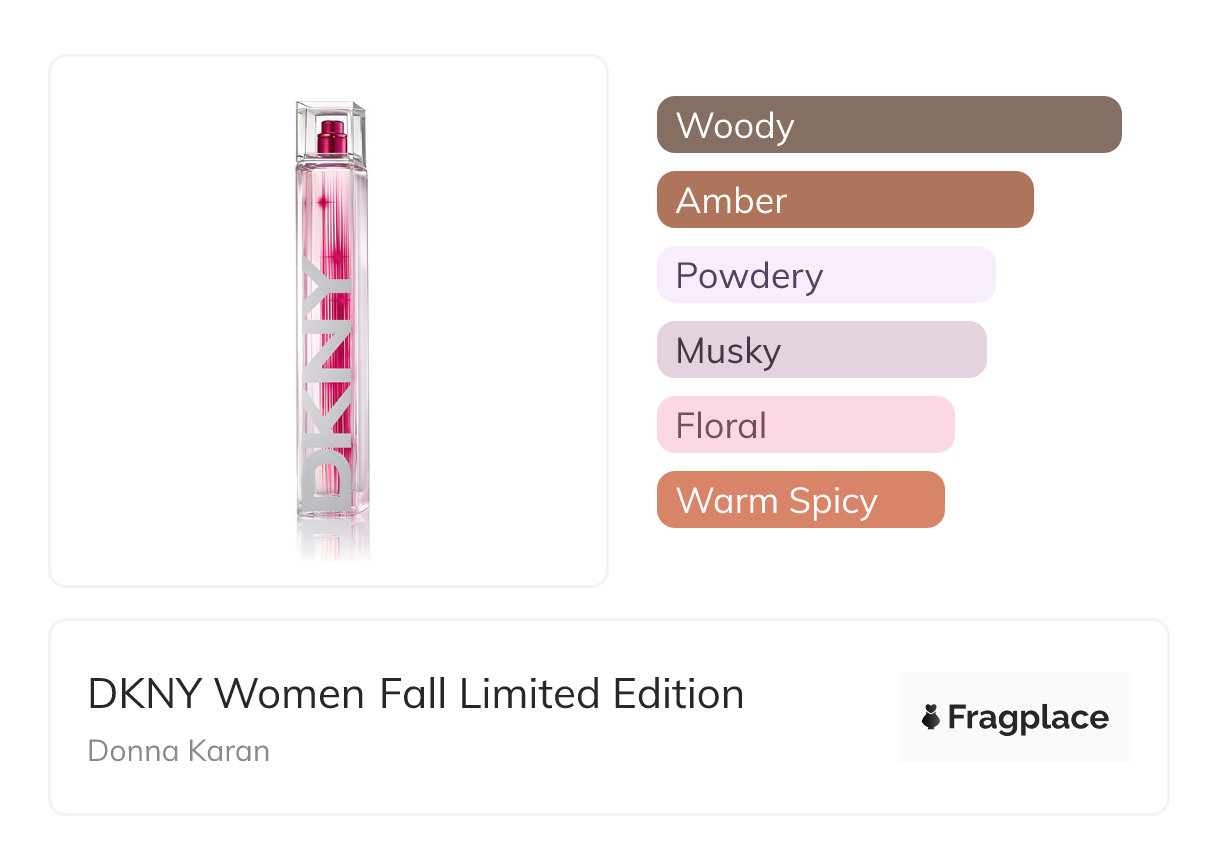Select the Floral accord bar
Image resolution: width=1218 pixels, height=864 pixels.
point(805,425)
